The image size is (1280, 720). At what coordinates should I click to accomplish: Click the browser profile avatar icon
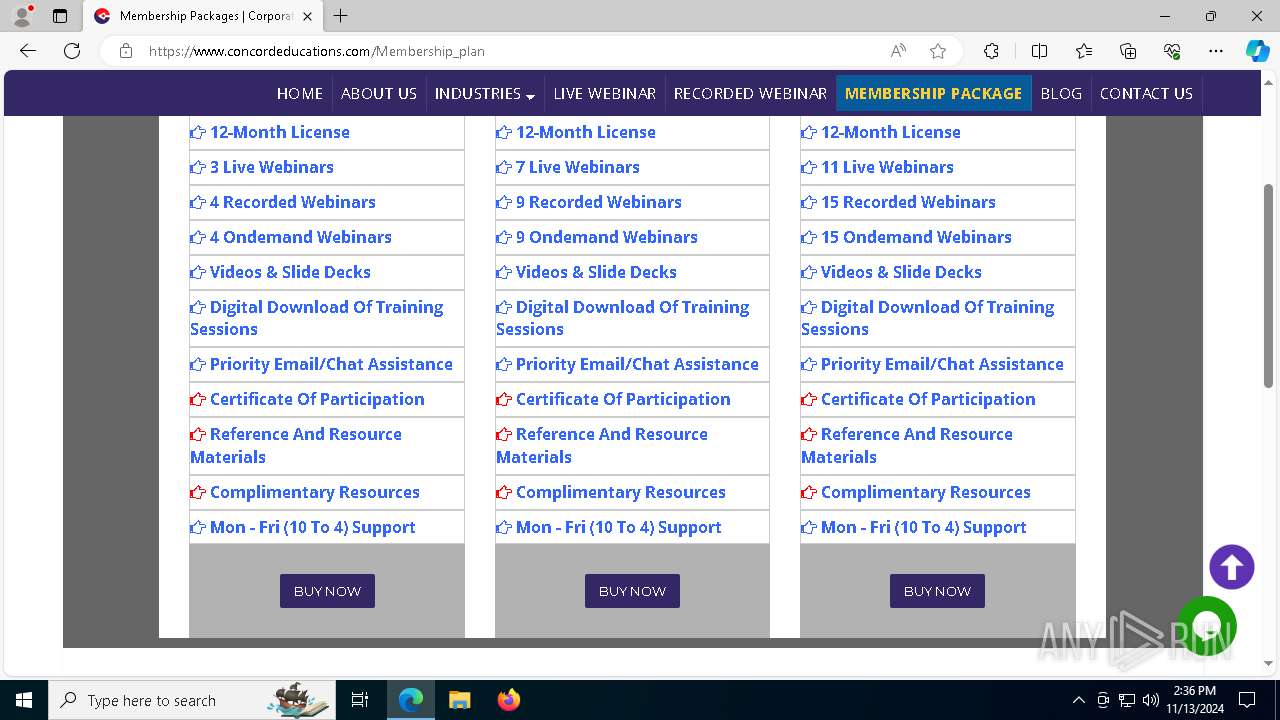pyautogui.click(x=22, y=16)
